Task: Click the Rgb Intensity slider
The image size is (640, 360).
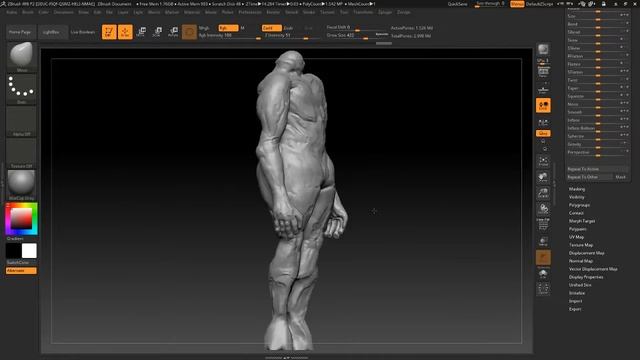Action: [x=229, y=36]
